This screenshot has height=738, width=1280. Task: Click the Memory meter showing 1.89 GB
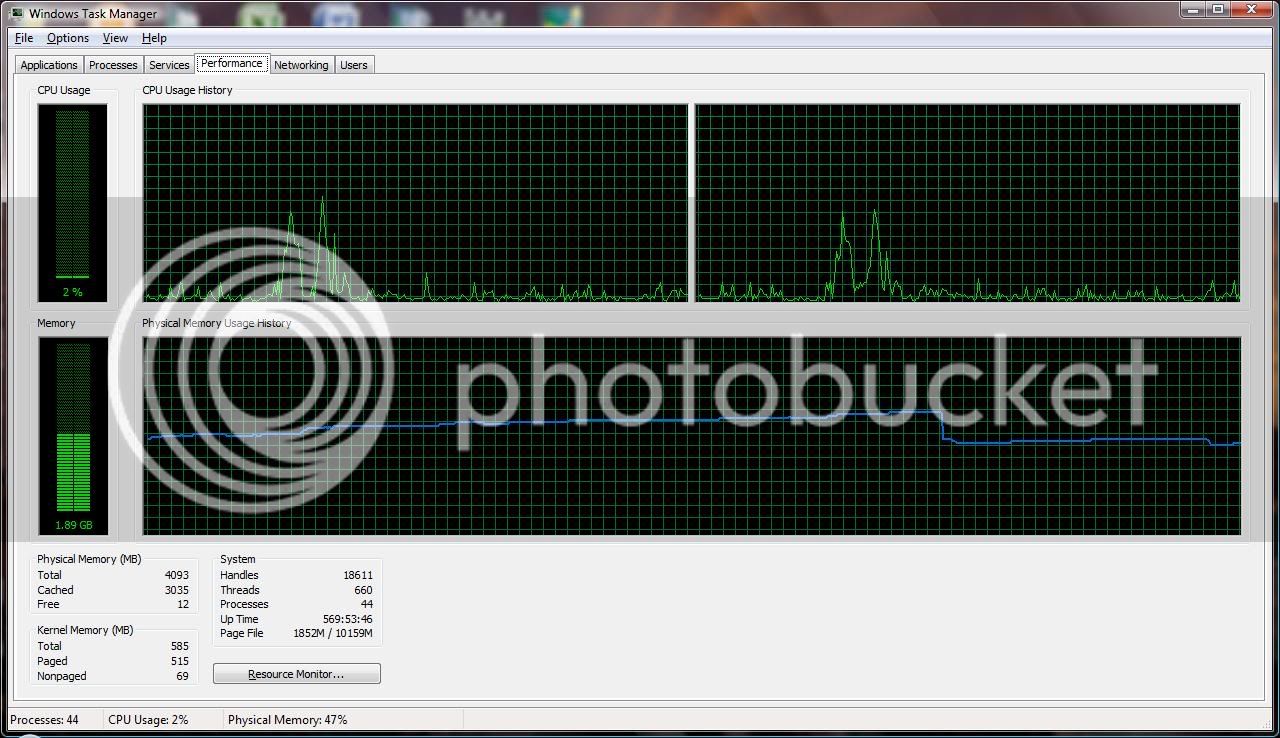(72, 435)
